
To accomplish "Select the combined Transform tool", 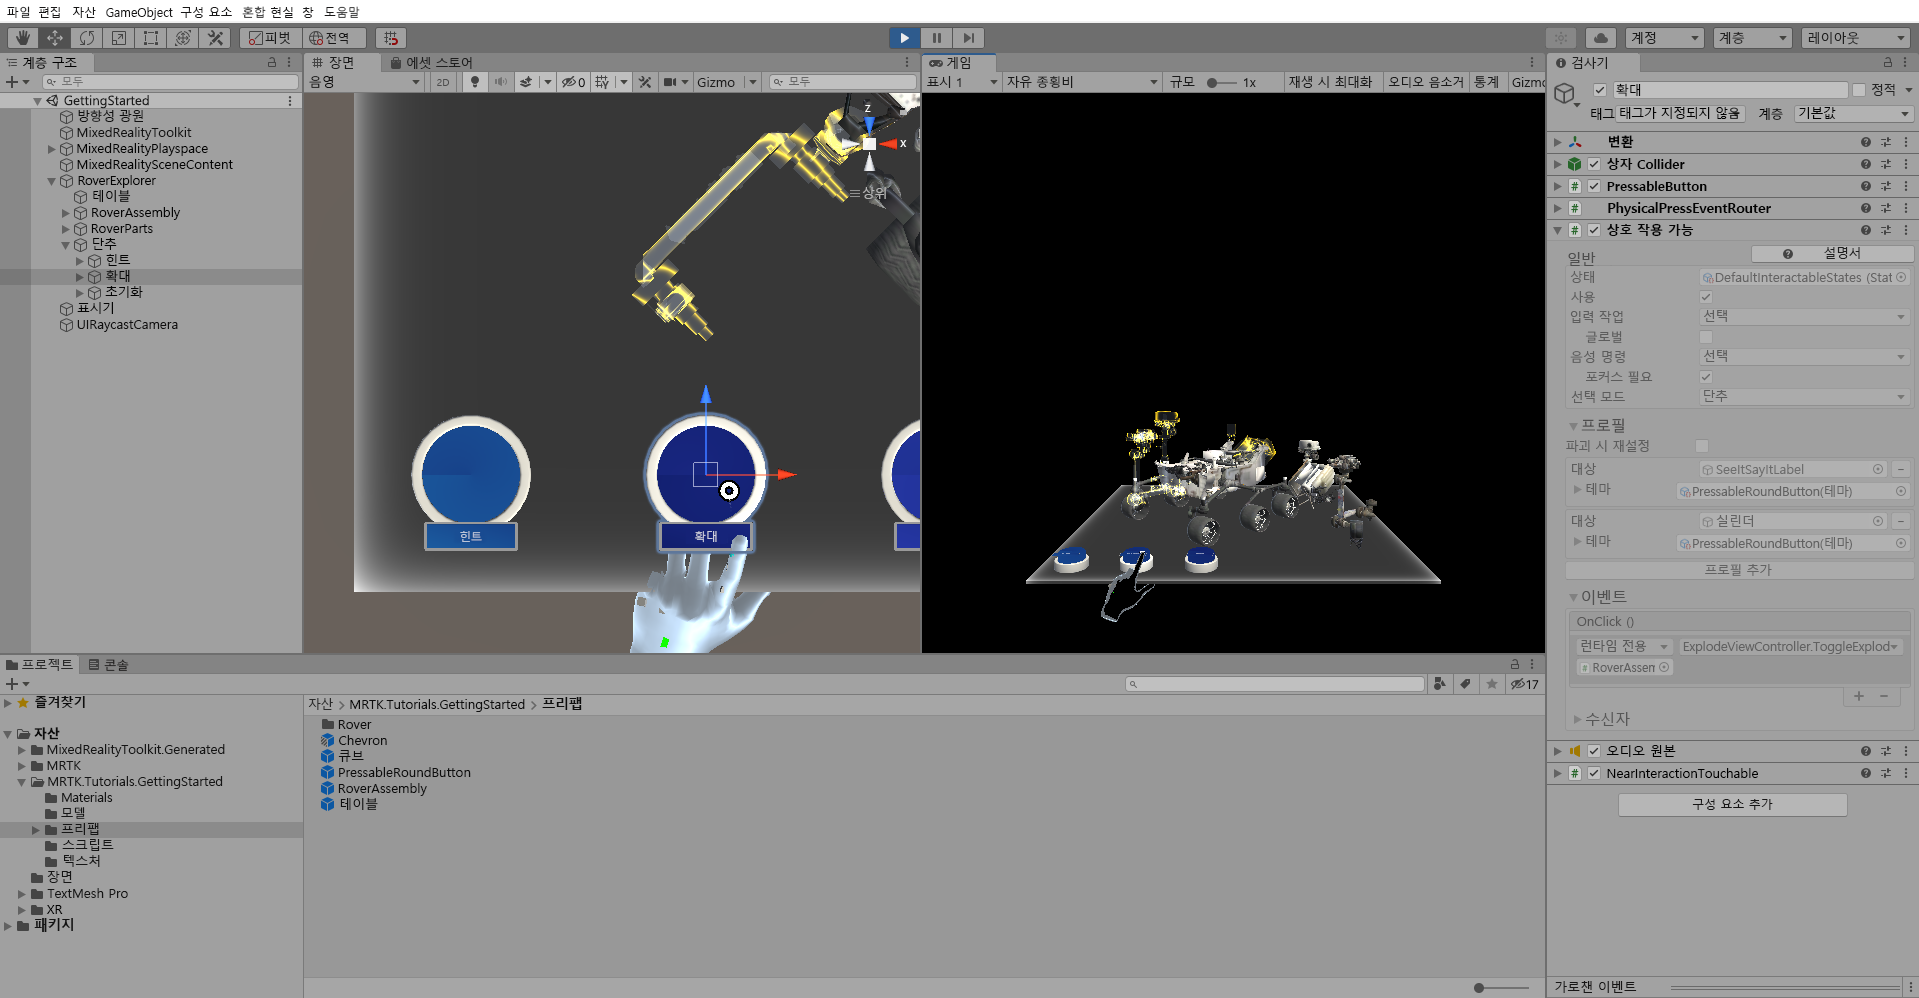I will coord(183,38).
